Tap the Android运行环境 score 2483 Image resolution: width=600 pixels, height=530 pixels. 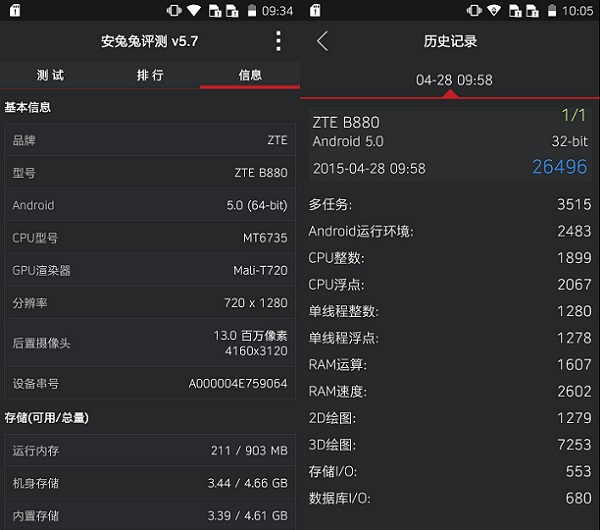pyautogui.click(x=574, y=231)
